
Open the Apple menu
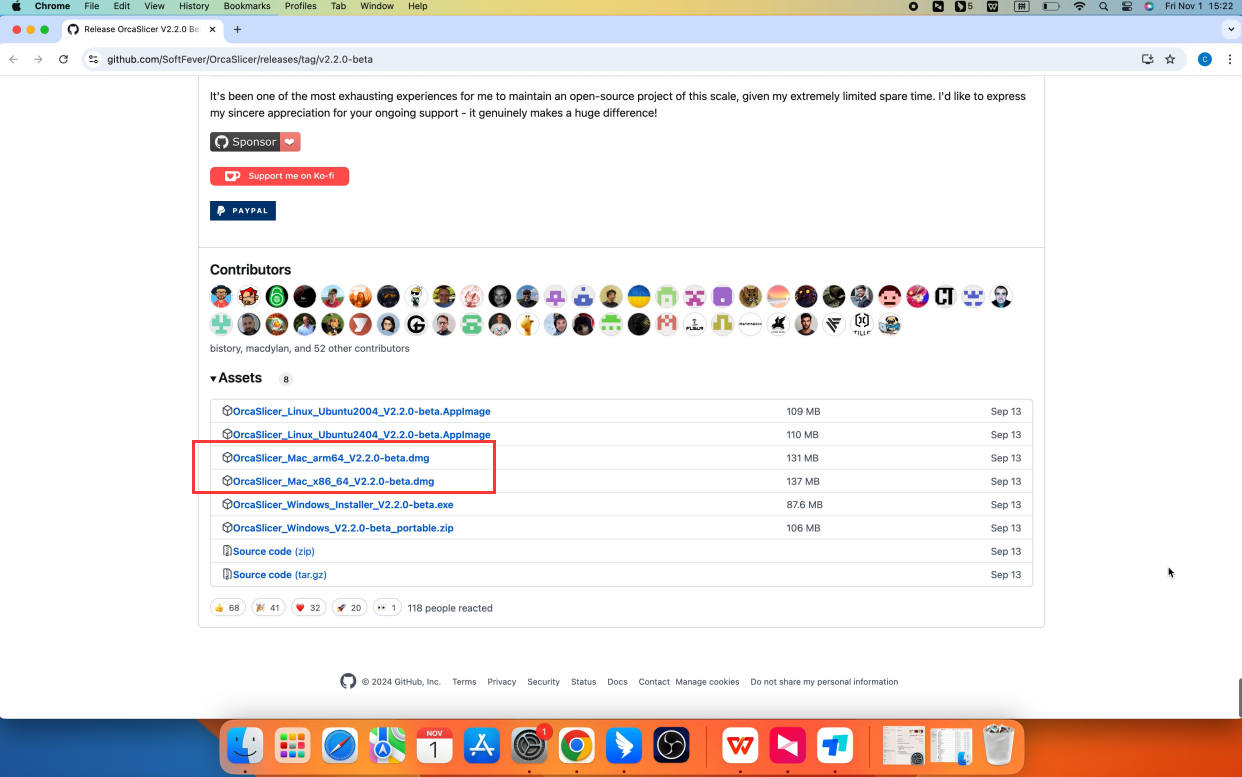16,6
